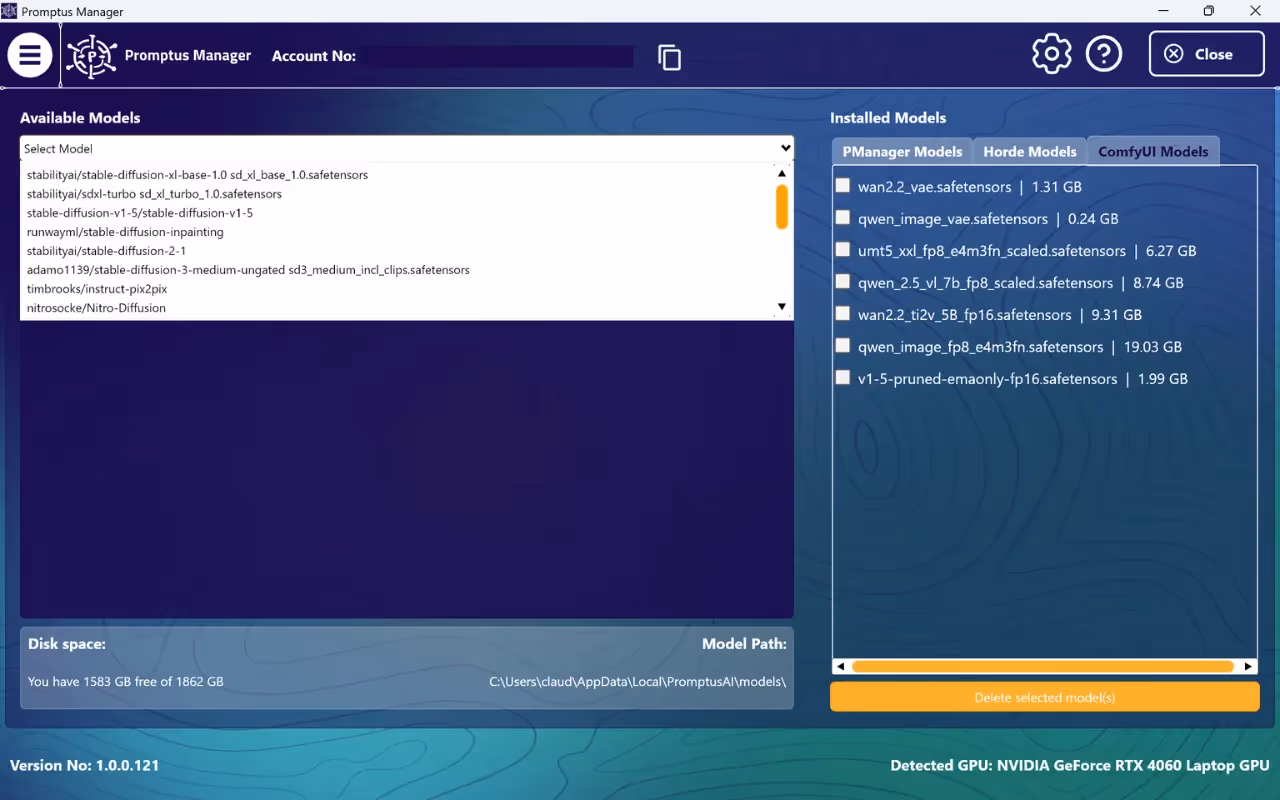Image resolution: width=1280 pixels, height=800 pixels.
Task: Click the installed models horizontal scrollbar
Action: 1043,666
